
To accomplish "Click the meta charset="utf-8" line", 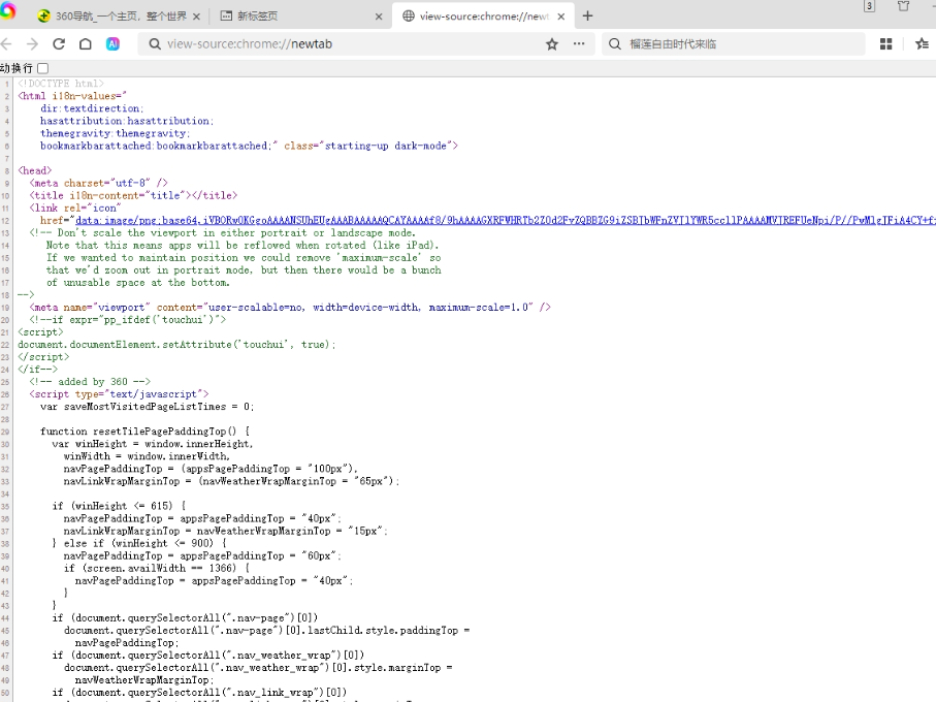I will coord(98,183).
